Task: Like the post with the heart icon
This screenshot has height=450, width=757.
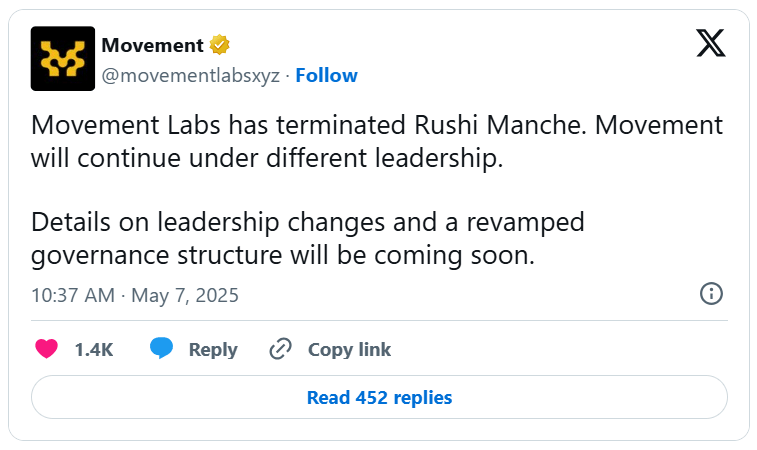Action: tap(47, 349)
